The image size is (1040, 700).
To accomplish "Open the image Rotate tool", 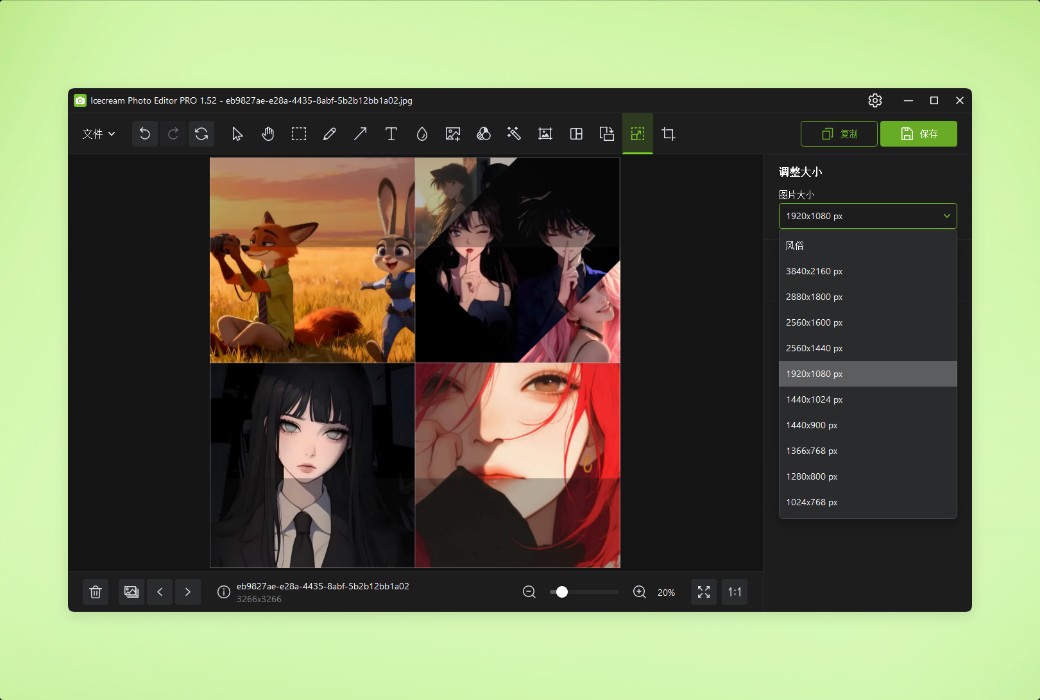I will 202,133.
